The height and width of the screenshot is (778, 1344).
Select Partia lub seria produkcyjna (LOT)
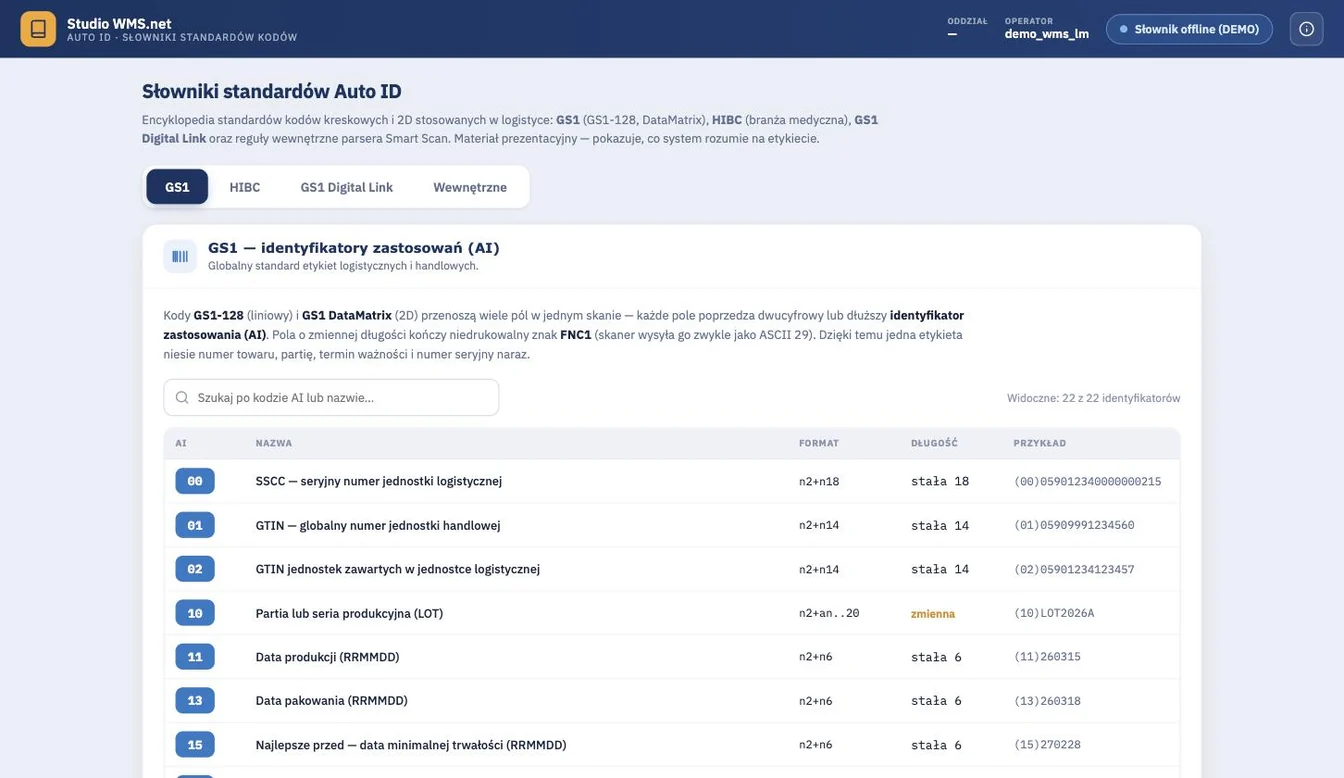[349, 613]
